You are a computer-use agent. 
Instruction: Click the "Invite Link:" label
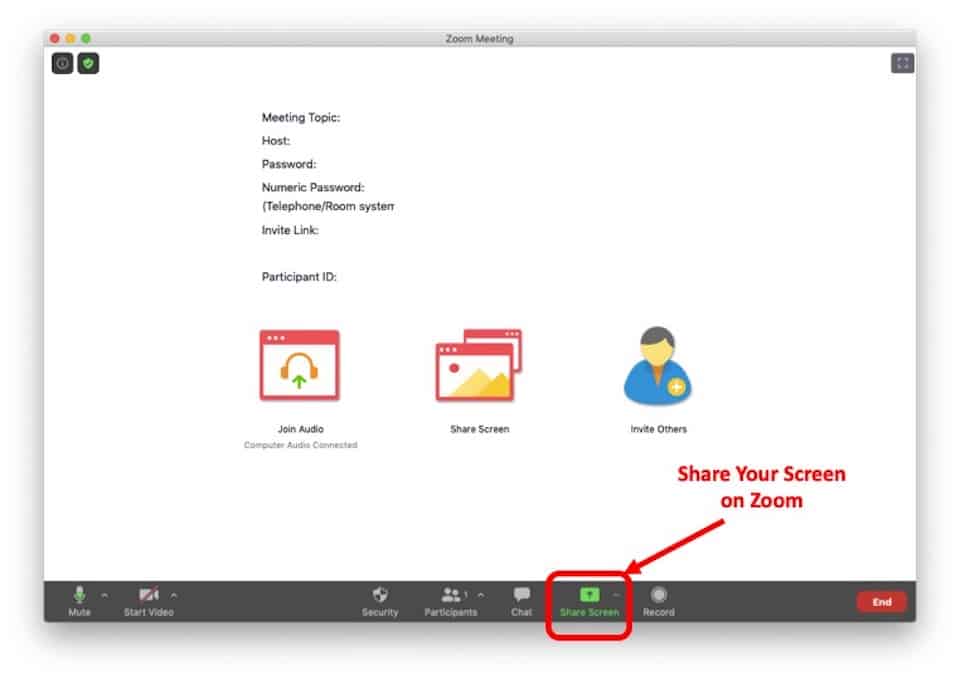pos(290,230)
